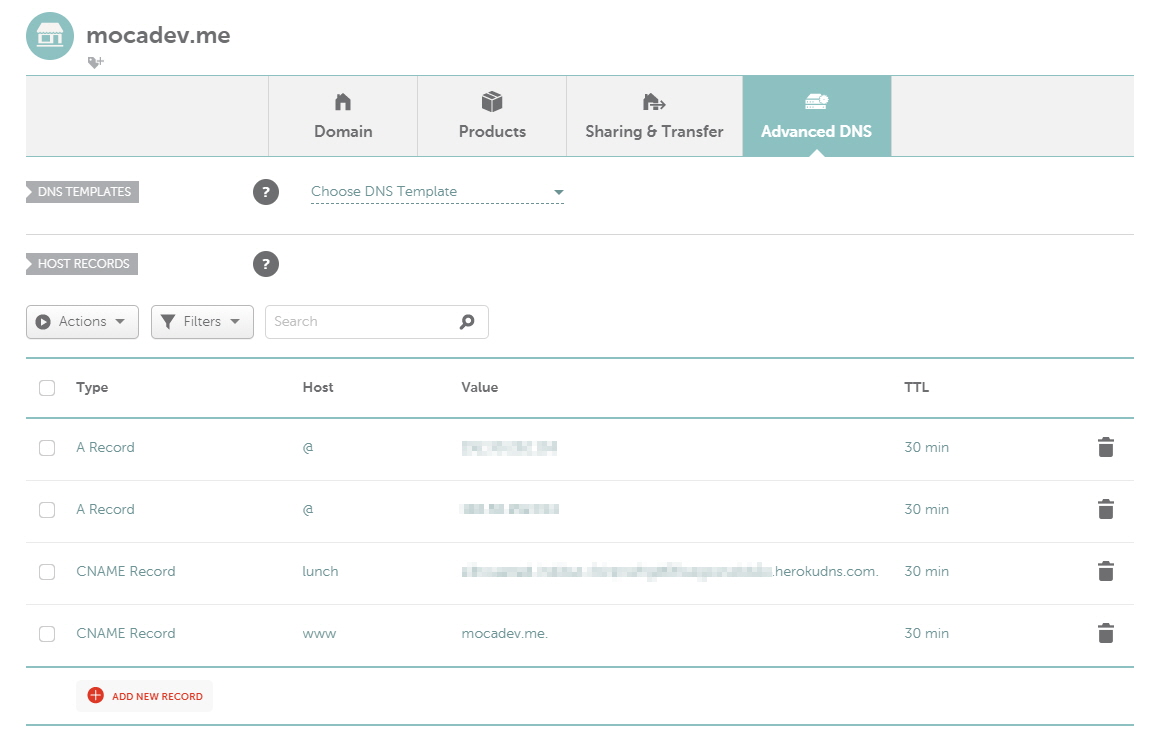Open the Choose DNS Template dropdown
The height and width of the screenshot is (737, 1156).
[x=437, y=192]
